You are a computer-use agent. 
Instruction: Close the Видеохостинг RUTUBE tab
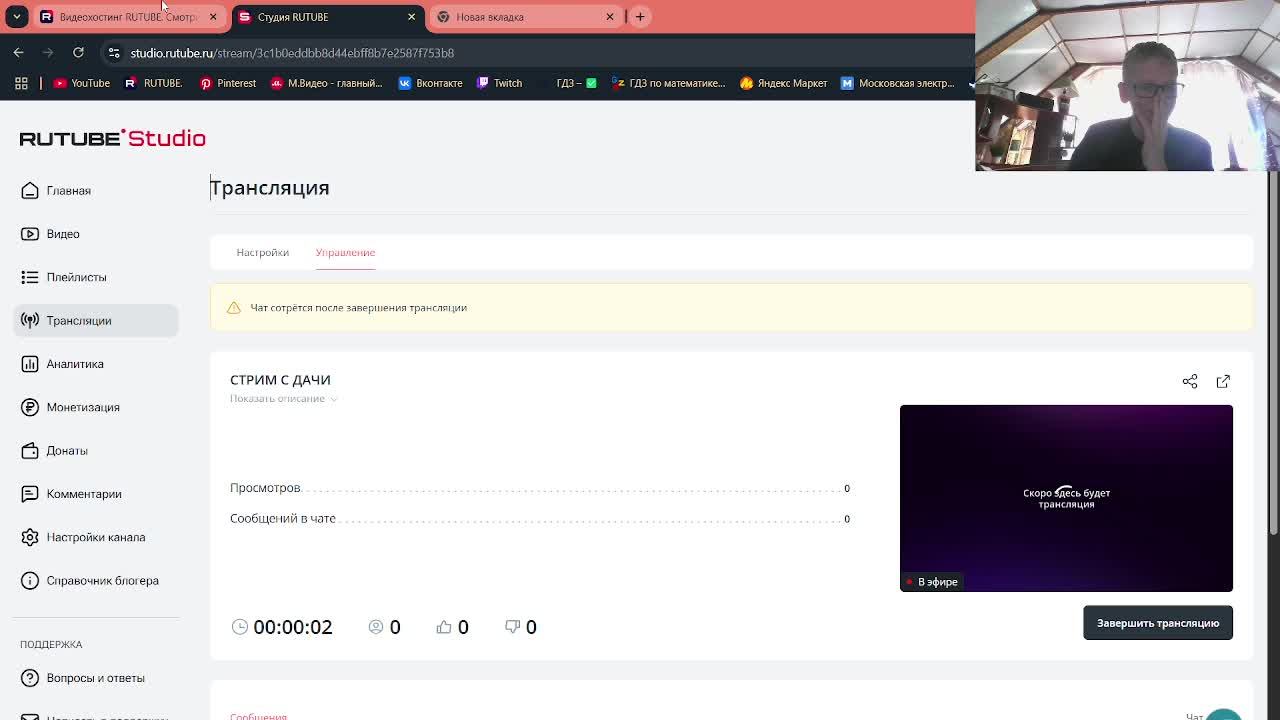(213, 17)
